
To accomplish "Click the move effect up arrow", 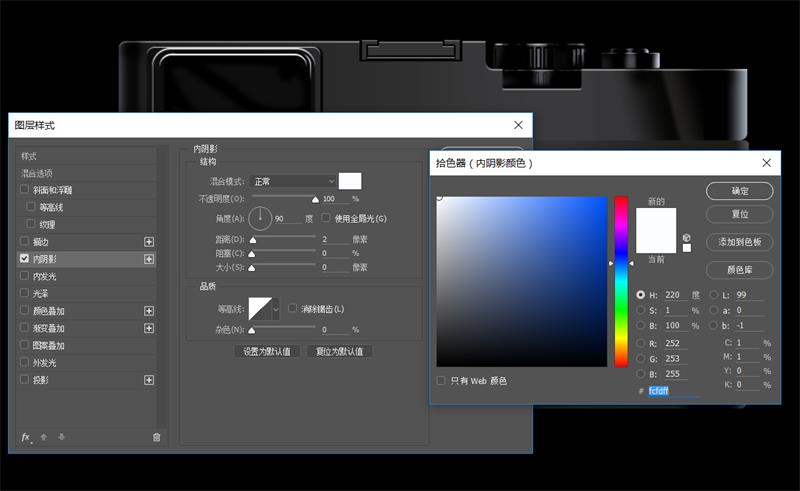I will 44,437.
